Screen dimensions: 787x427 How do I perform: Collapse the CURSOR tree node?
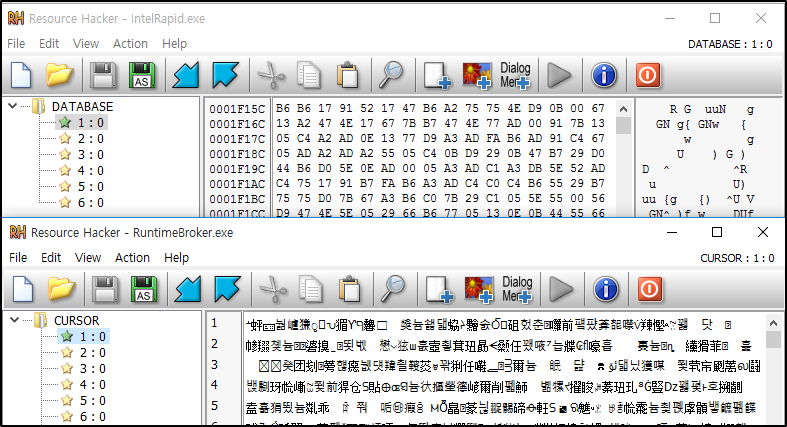coord(15,320)
